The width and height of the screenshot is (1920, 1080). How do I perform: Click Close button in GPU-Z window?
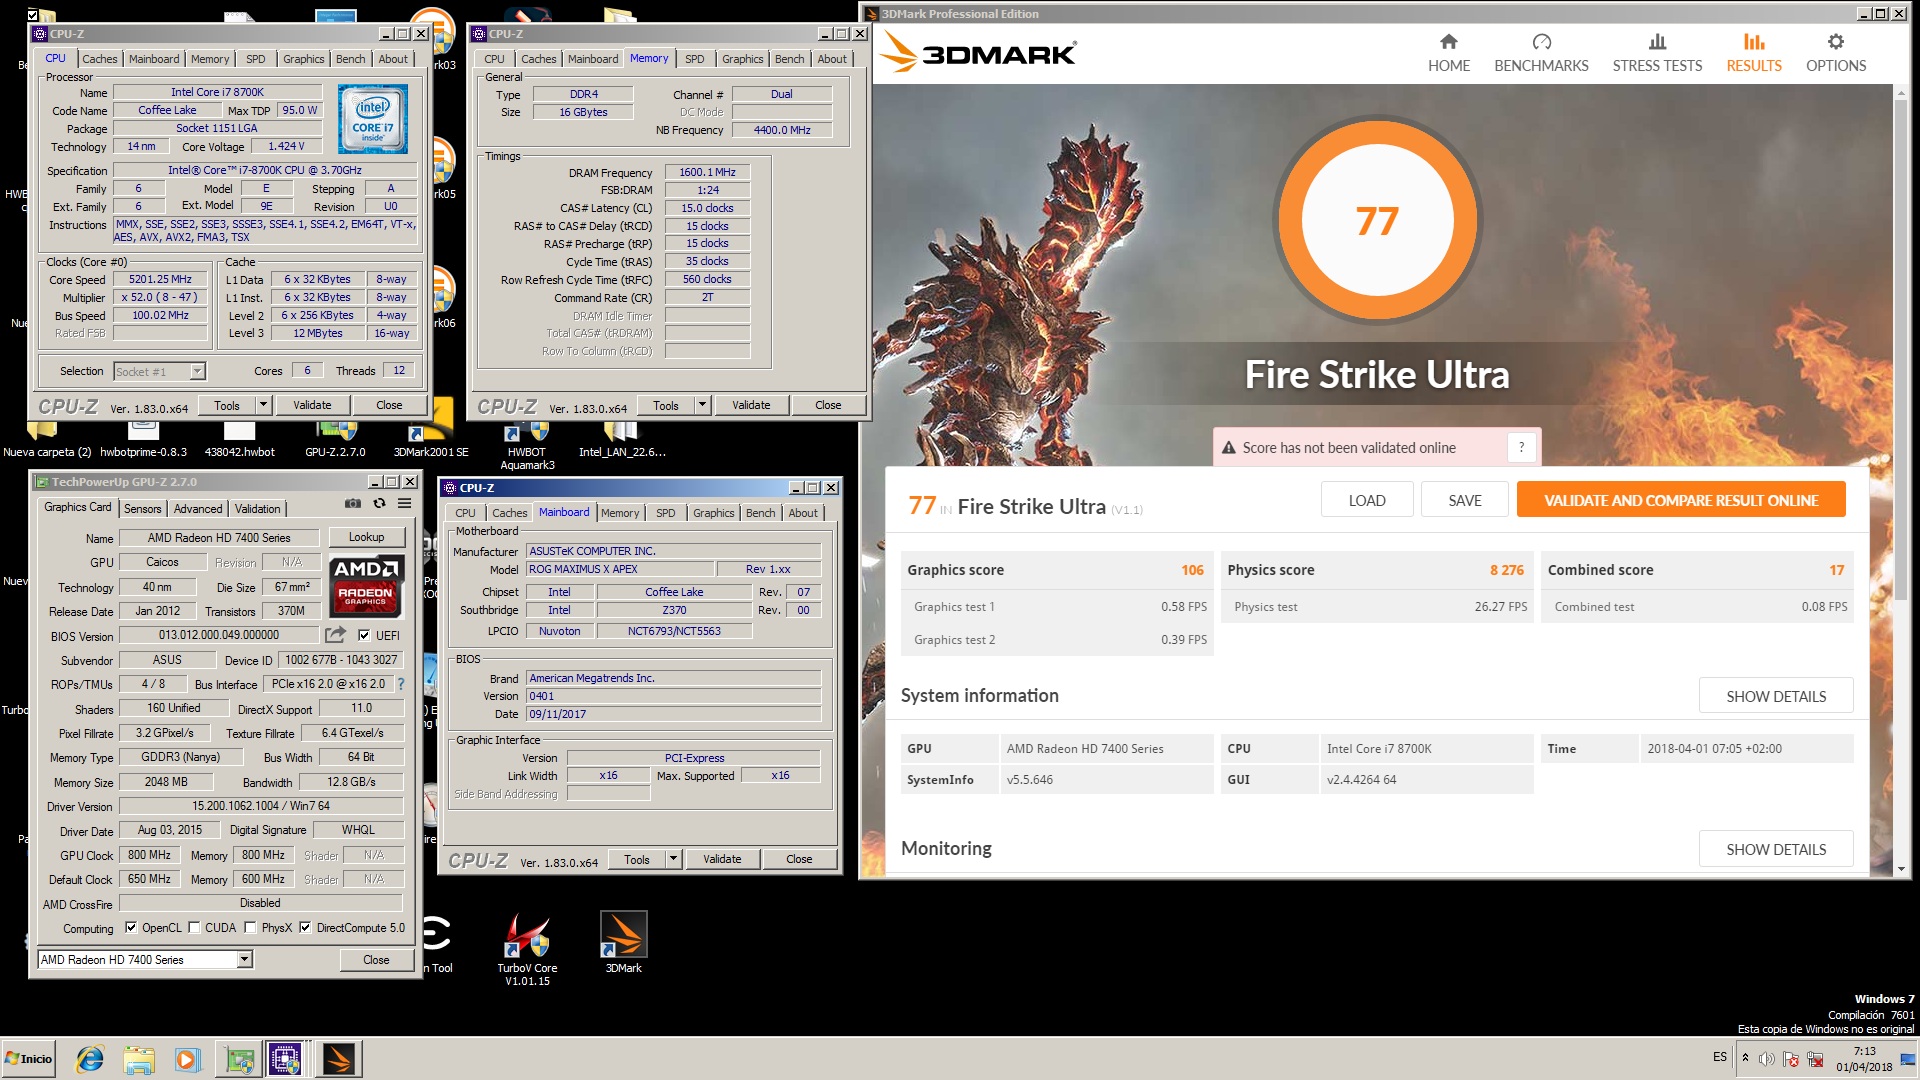pyautogui.click(x=376, y=960)
